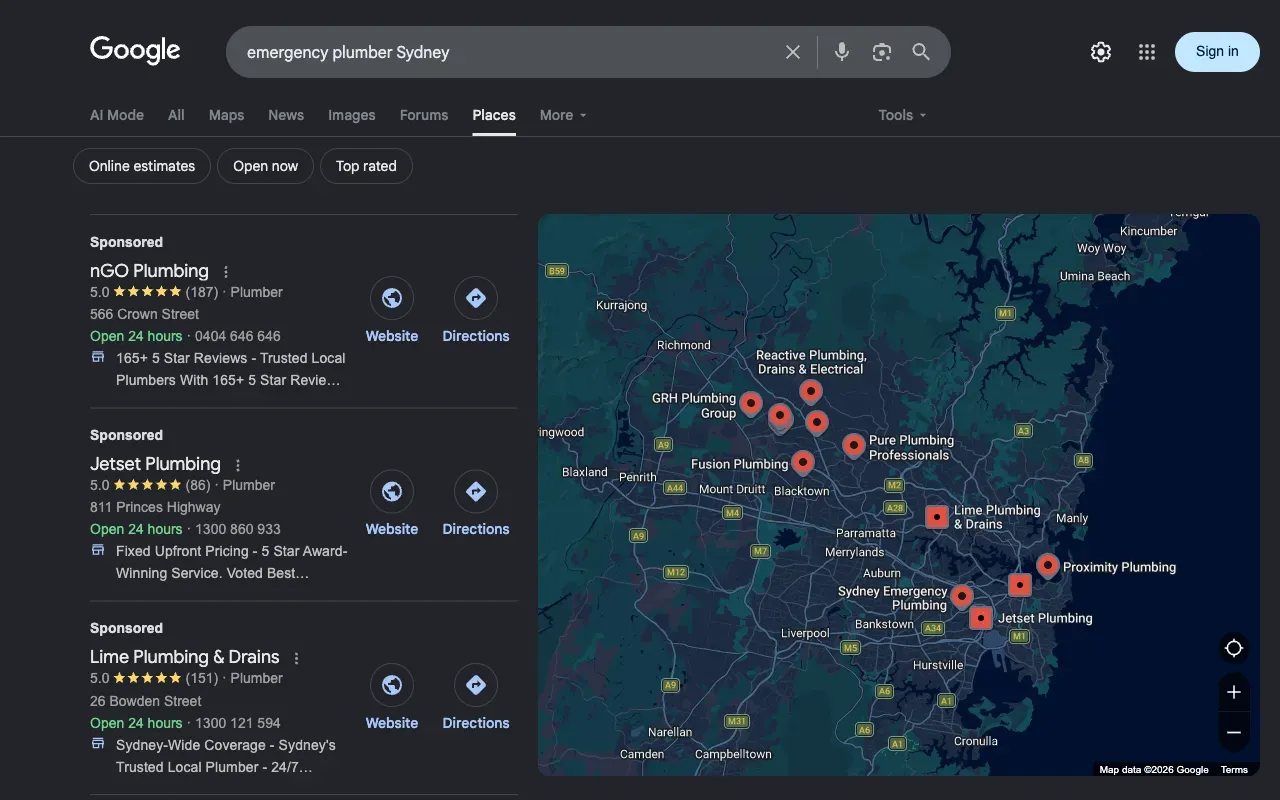The height and width of the screenshot is (800, 1280).
Task: Switch to the Forums tab
Action: [424, 115]
